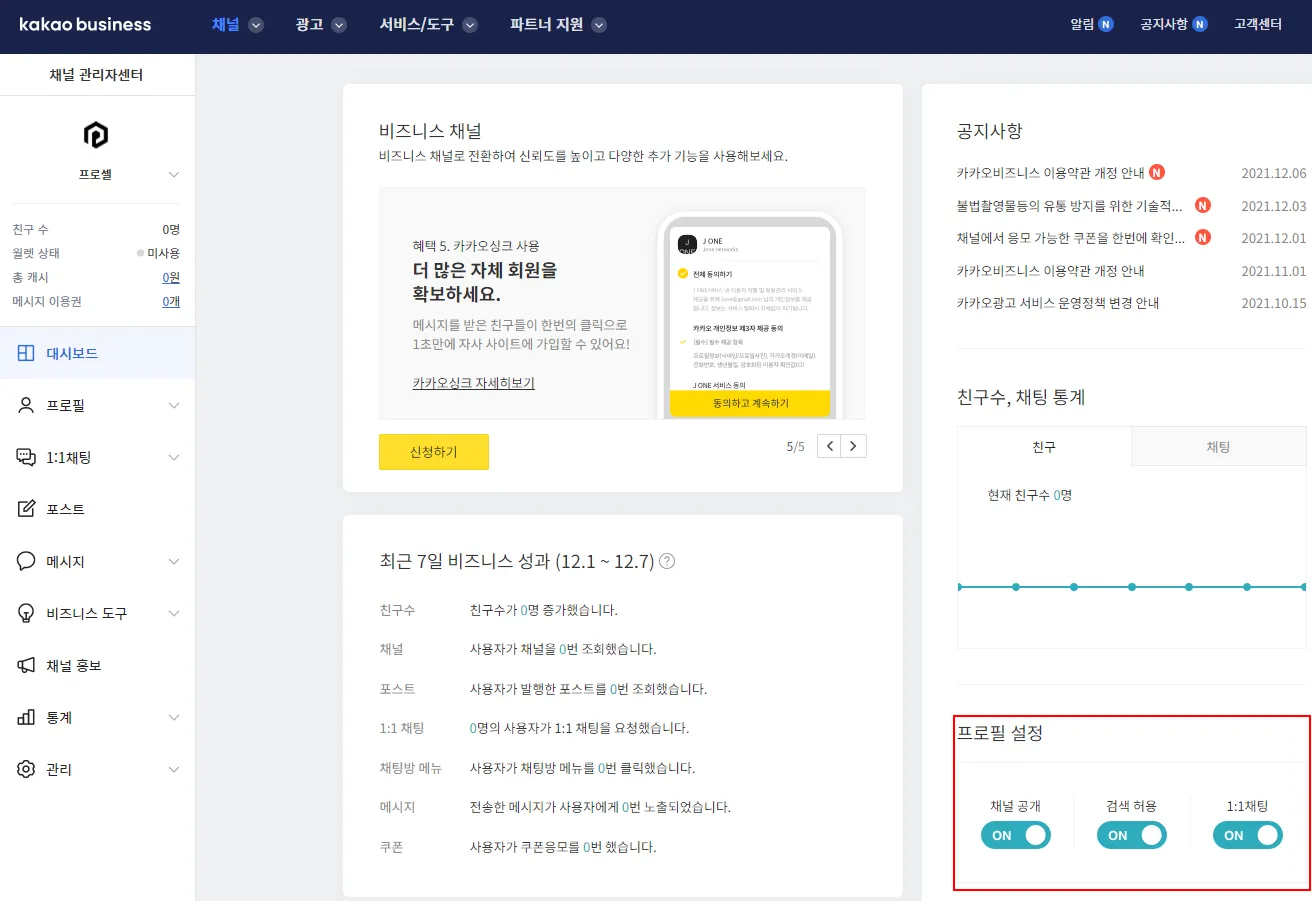Select 광고 in the top navigation
The height and width of the screenshot is (901, 1312).
coord(309,24)
